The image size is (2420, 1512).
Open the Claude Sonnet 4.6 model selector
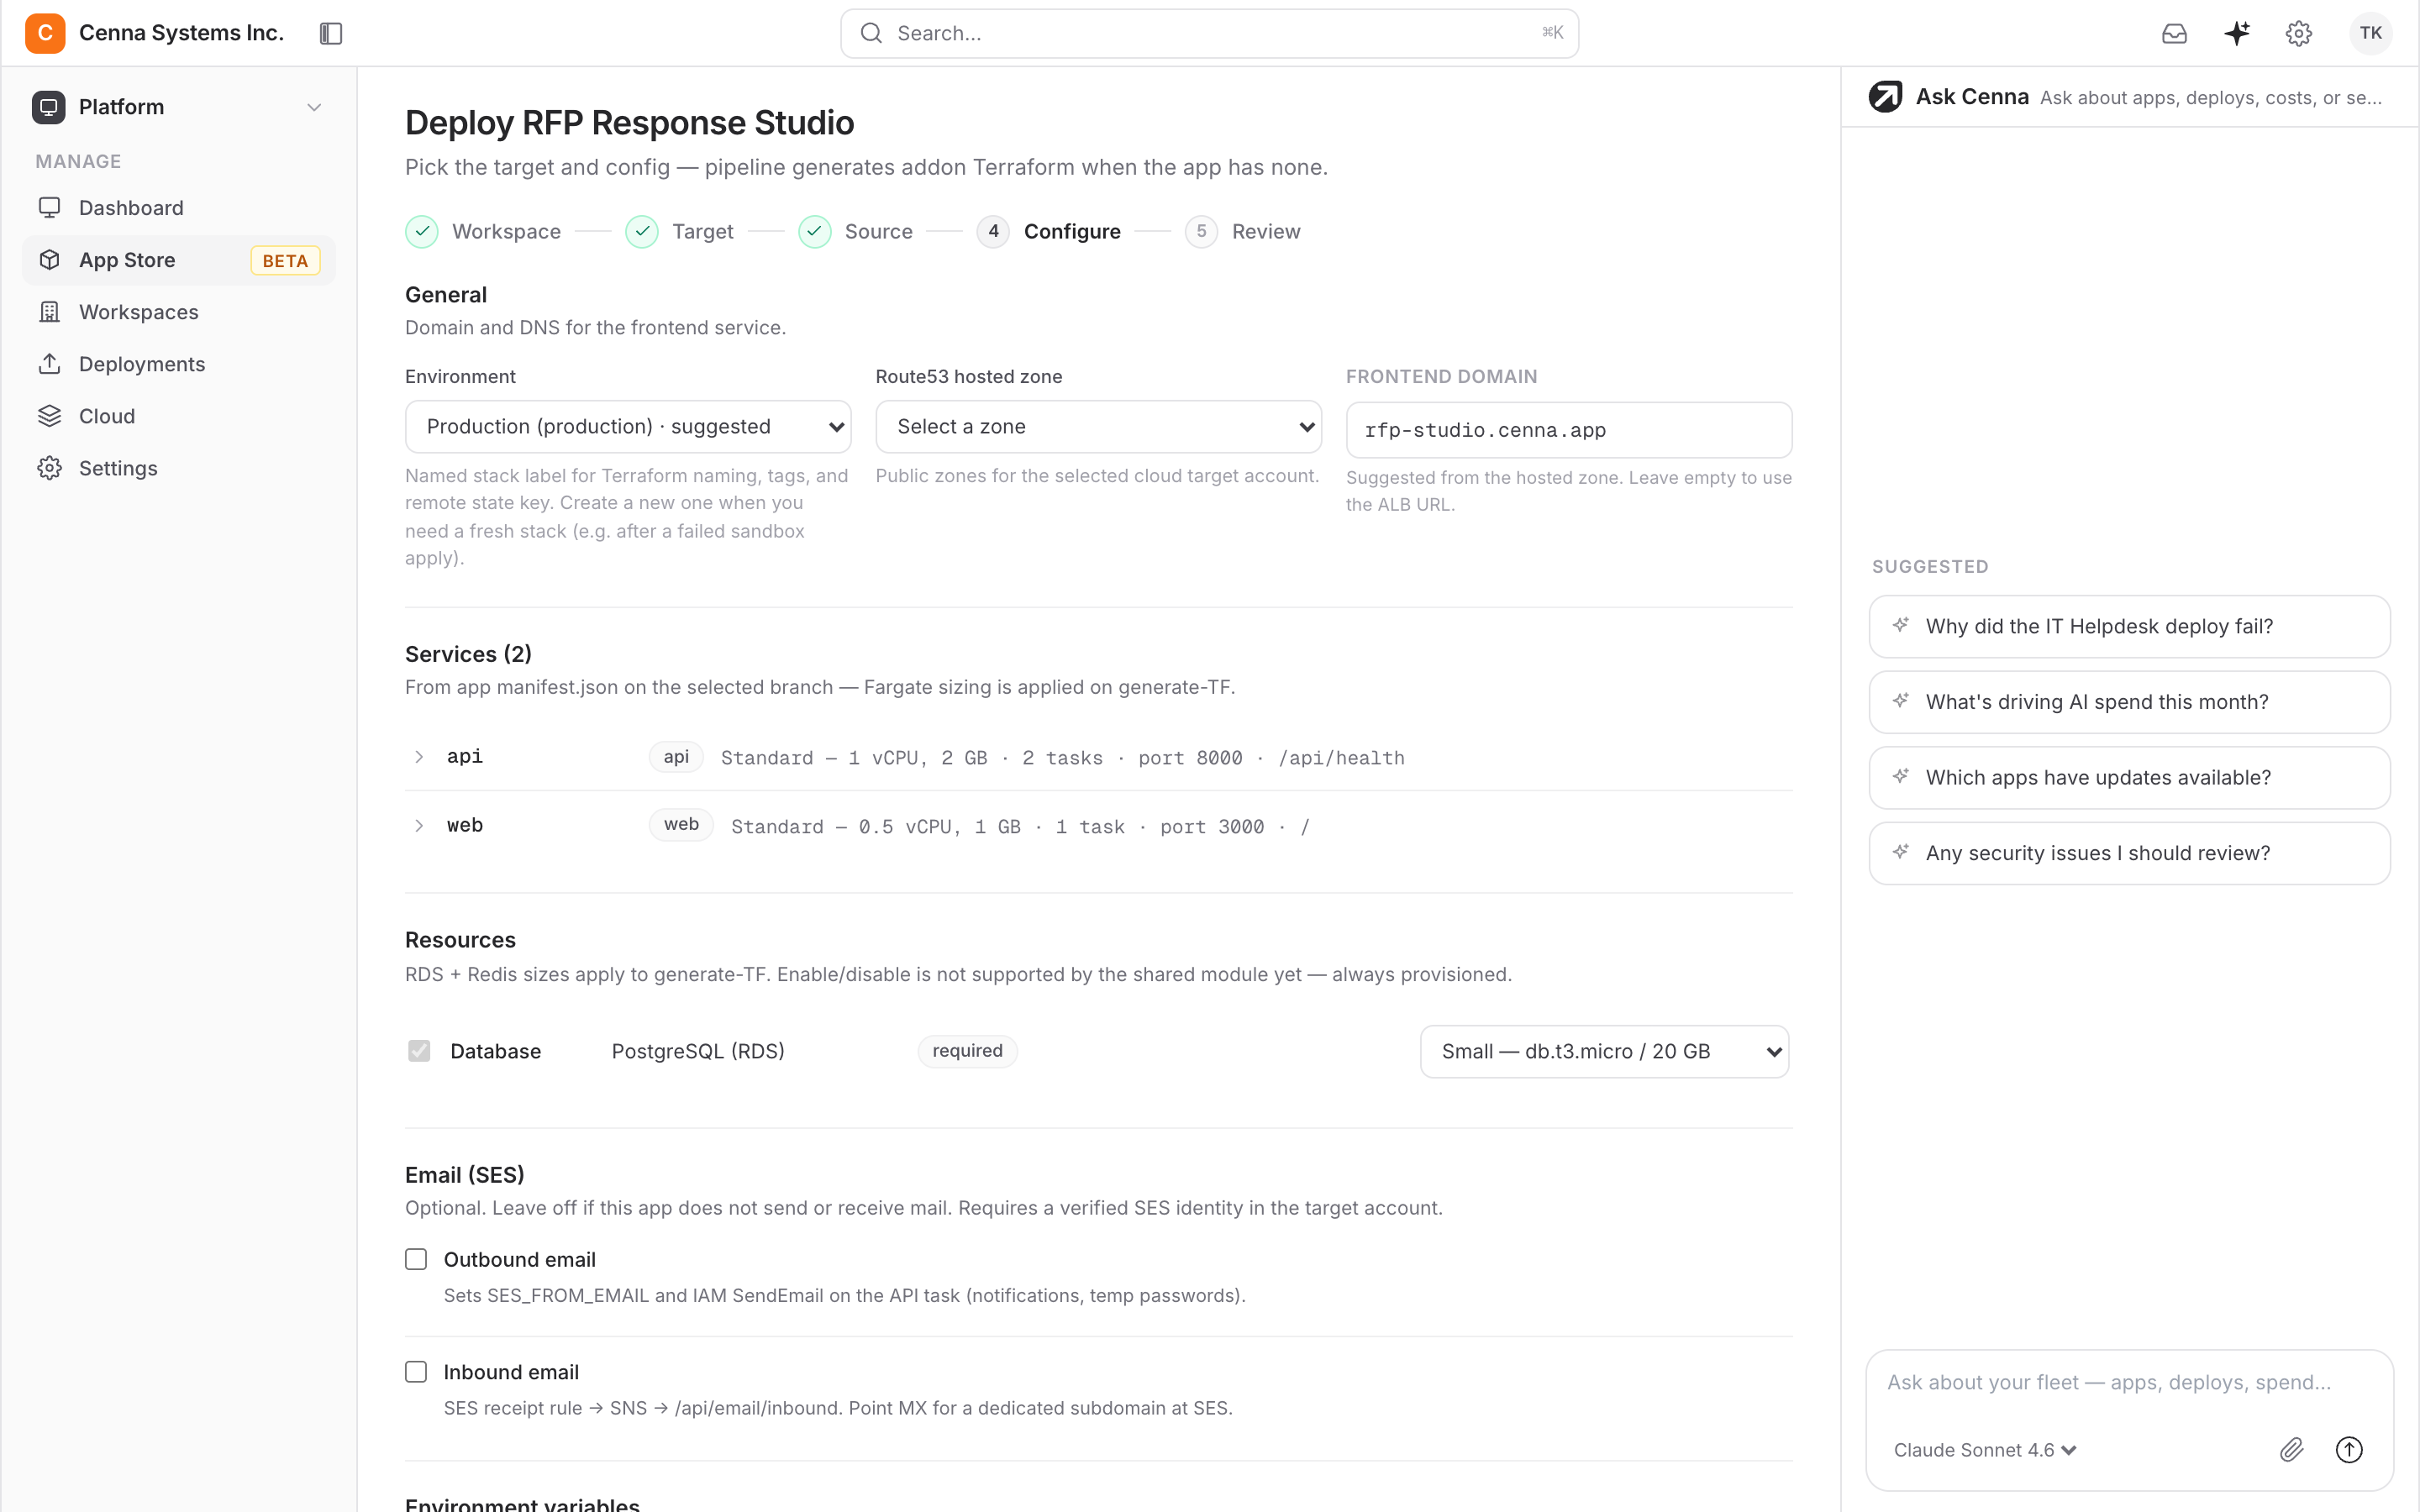click(x=1984, y=1450)
